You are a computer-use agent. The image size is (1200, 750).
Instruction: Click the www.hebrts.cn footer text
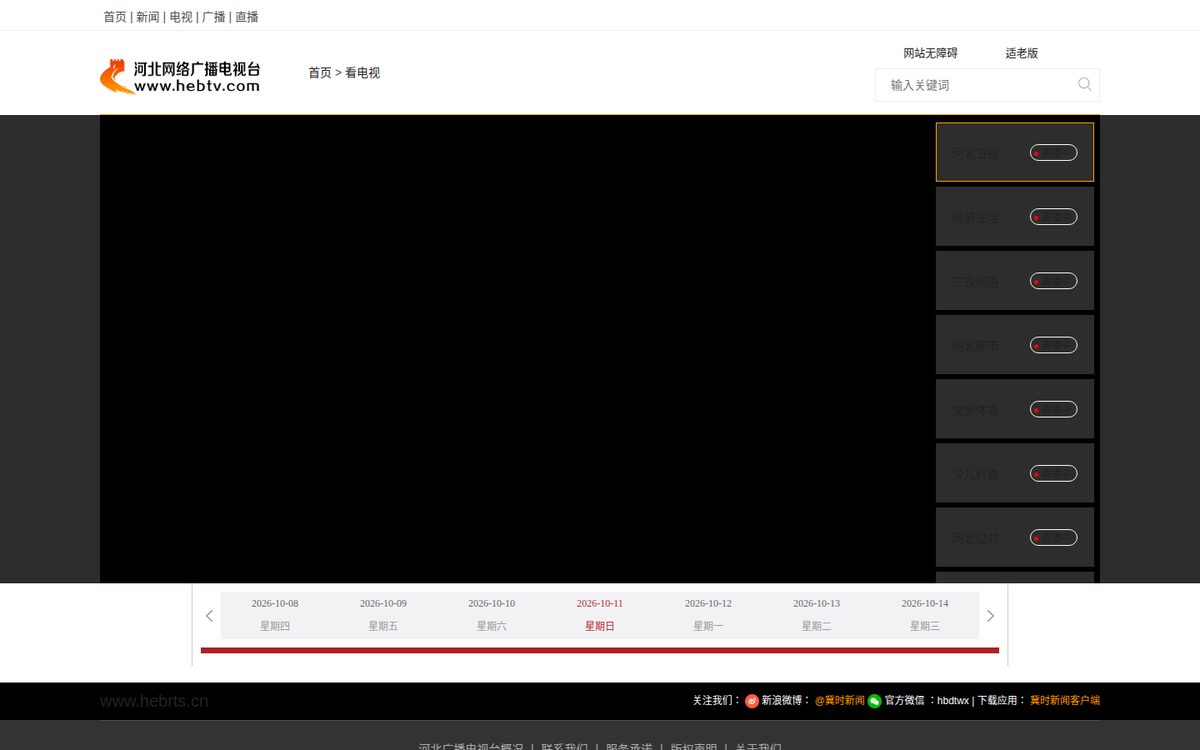click(x=154, y=701)
